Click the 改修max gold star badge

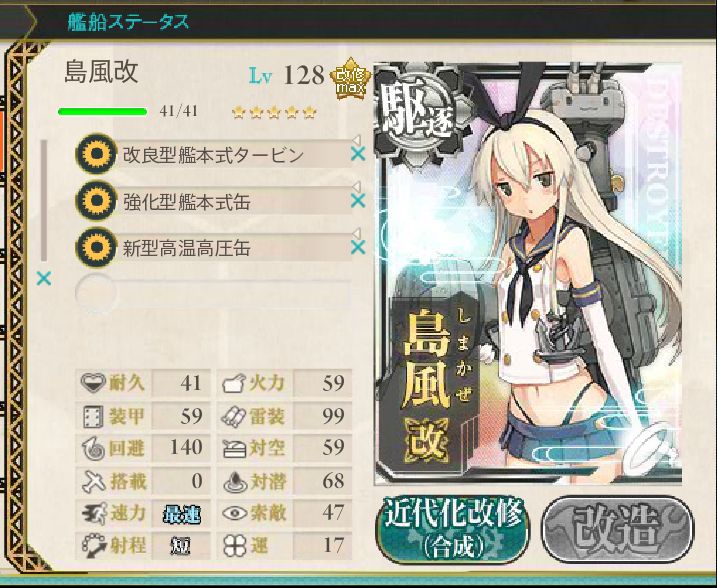point(350,79)
